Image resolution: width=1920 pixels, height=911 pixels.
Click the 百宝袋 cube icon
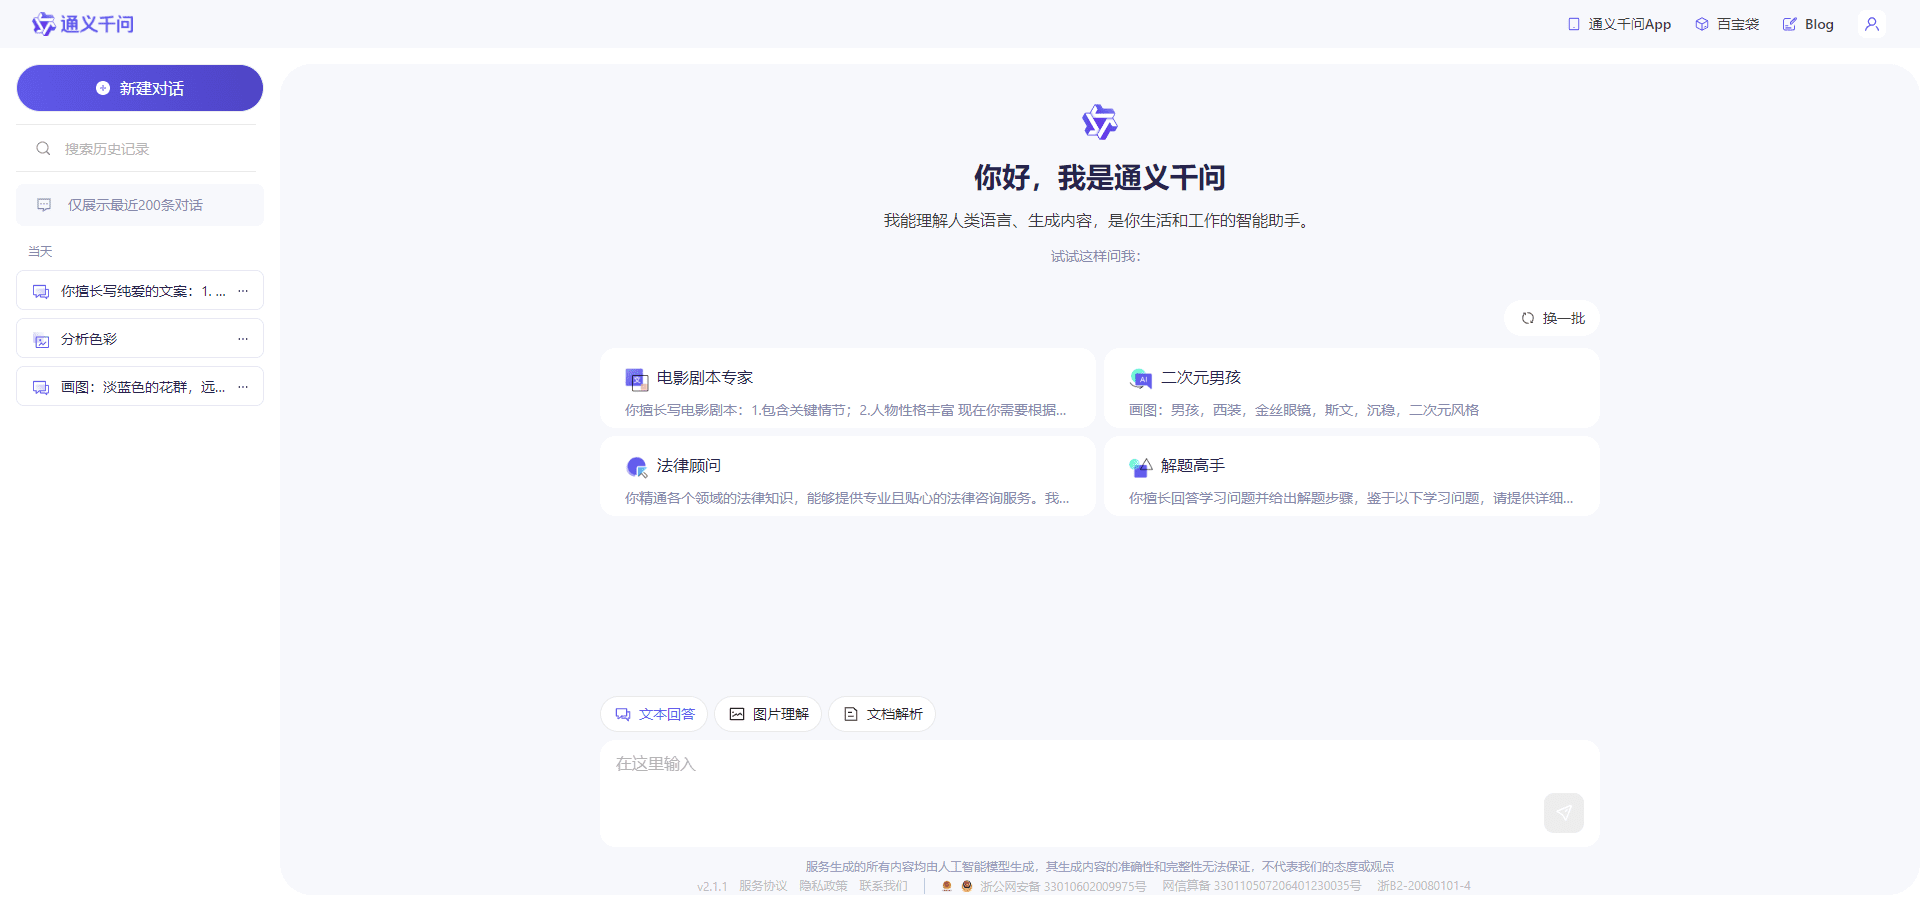(x=1702, y=24)
